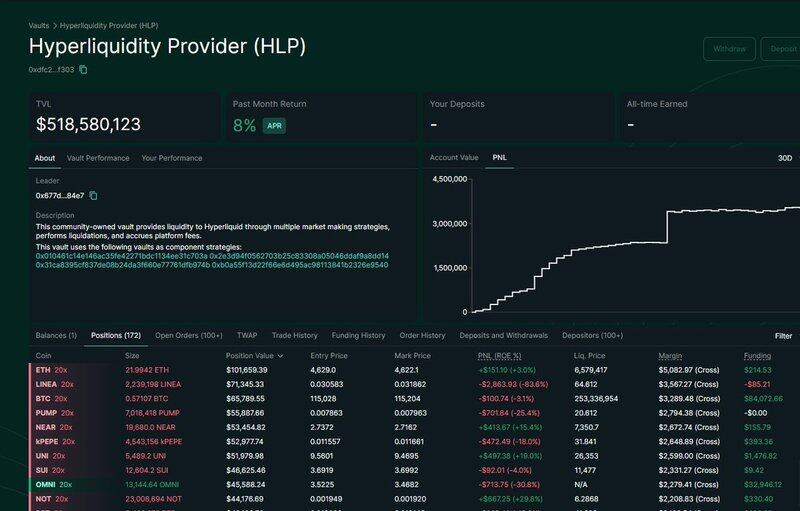Click the PNL (ROE %) column header

click(x=499, y=356)
